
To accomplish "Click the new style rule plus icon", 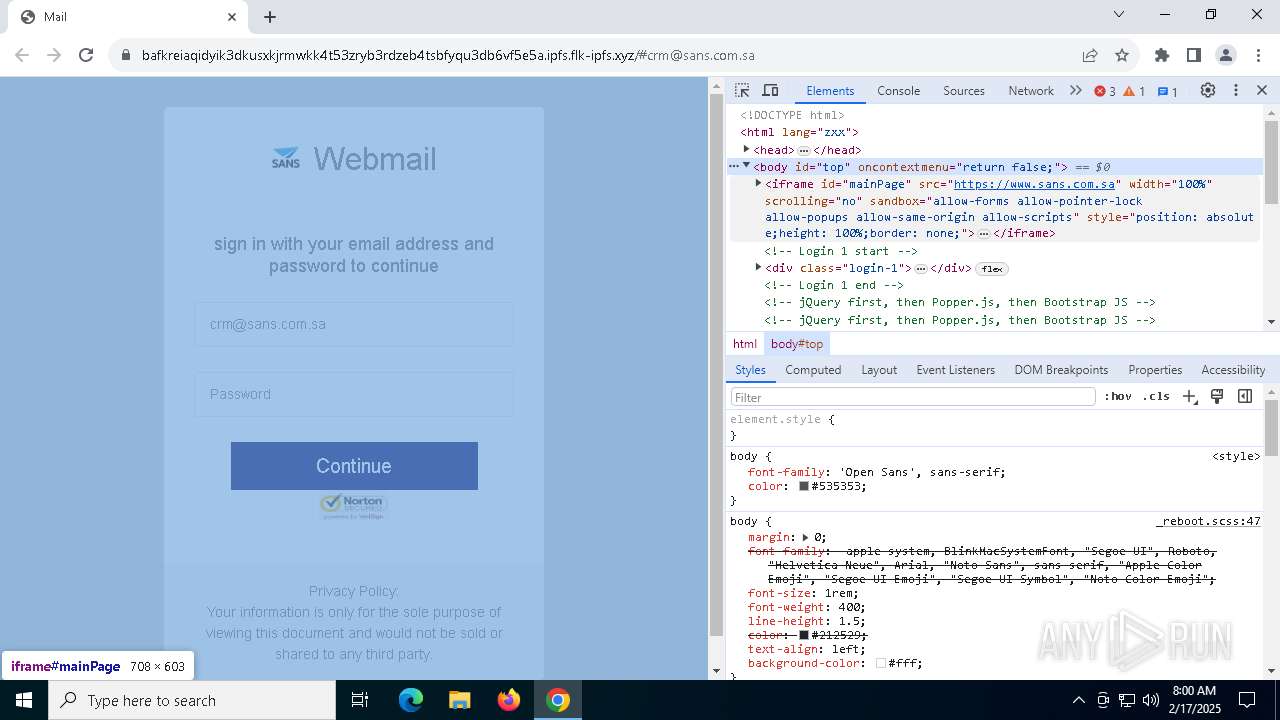I will point(1189,396).
